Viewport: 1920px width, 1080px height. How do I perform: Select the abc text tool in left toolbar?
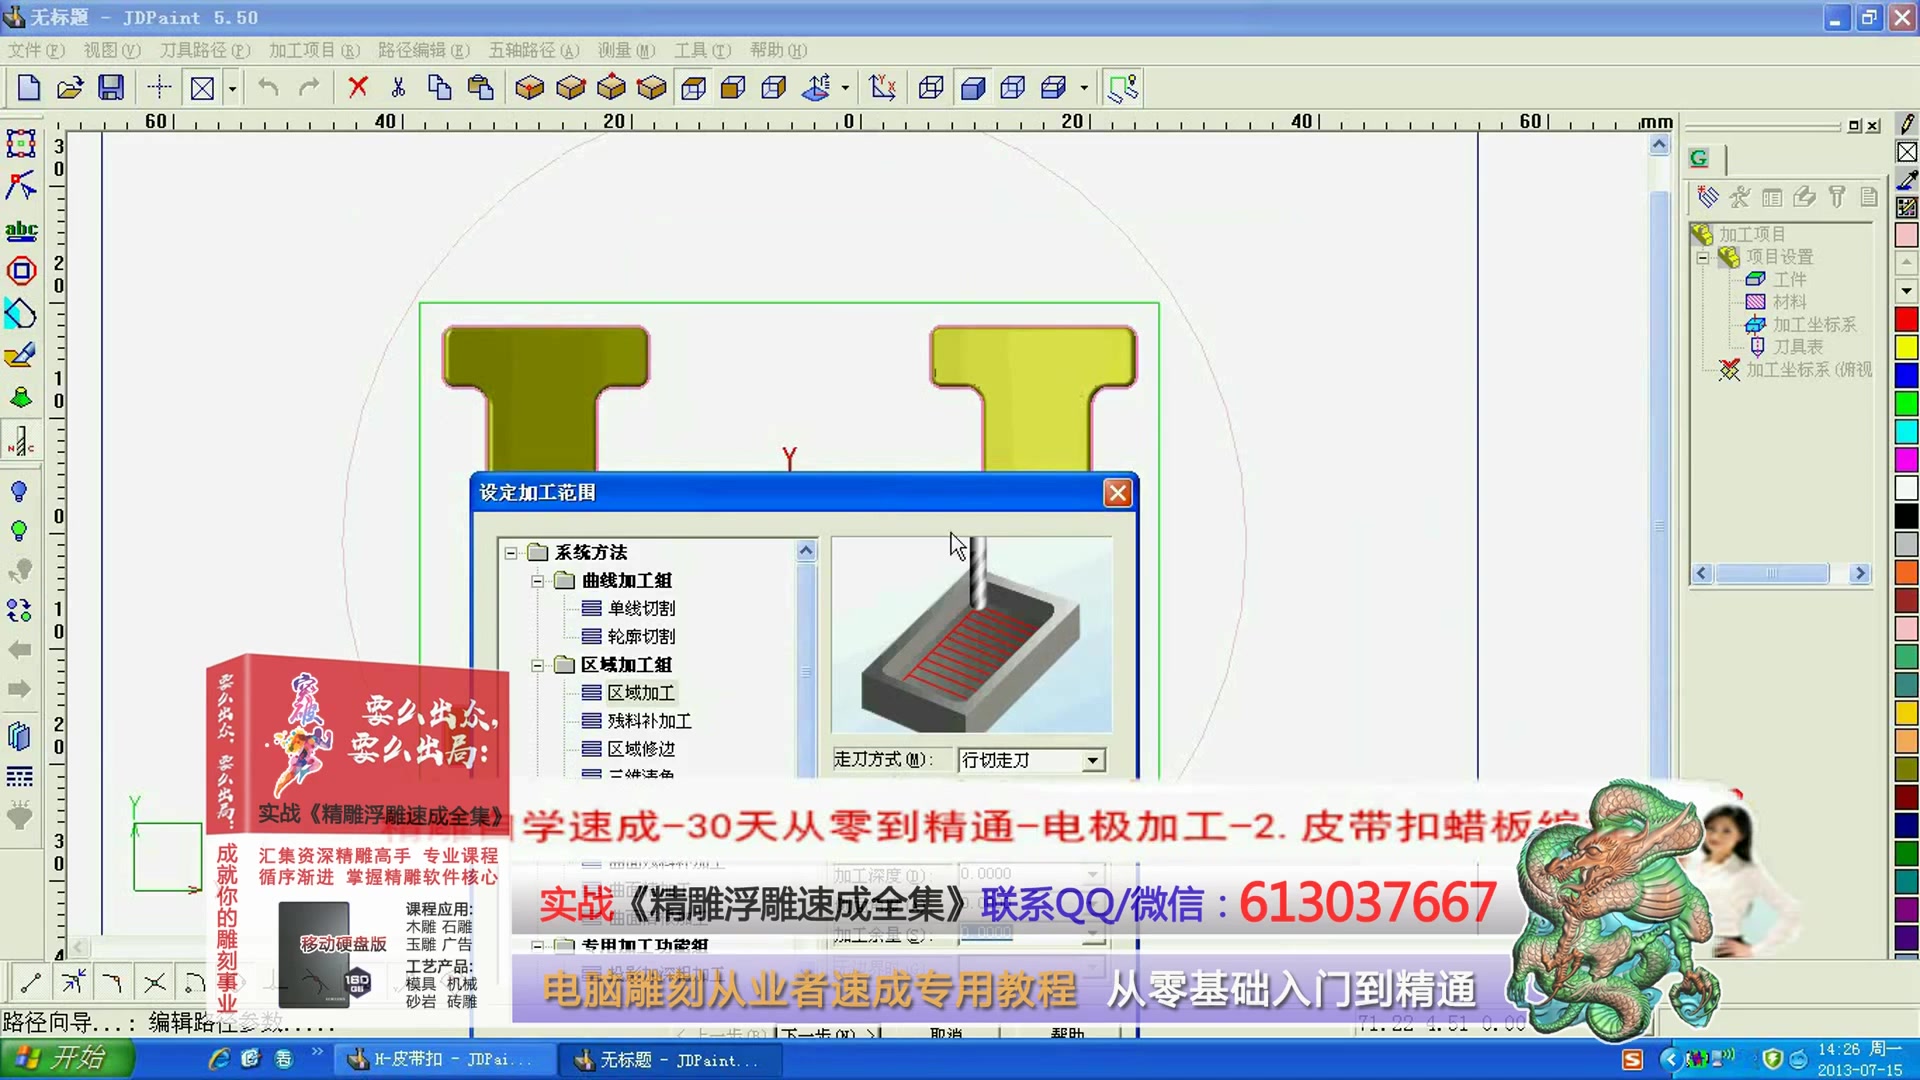(21, 231)
